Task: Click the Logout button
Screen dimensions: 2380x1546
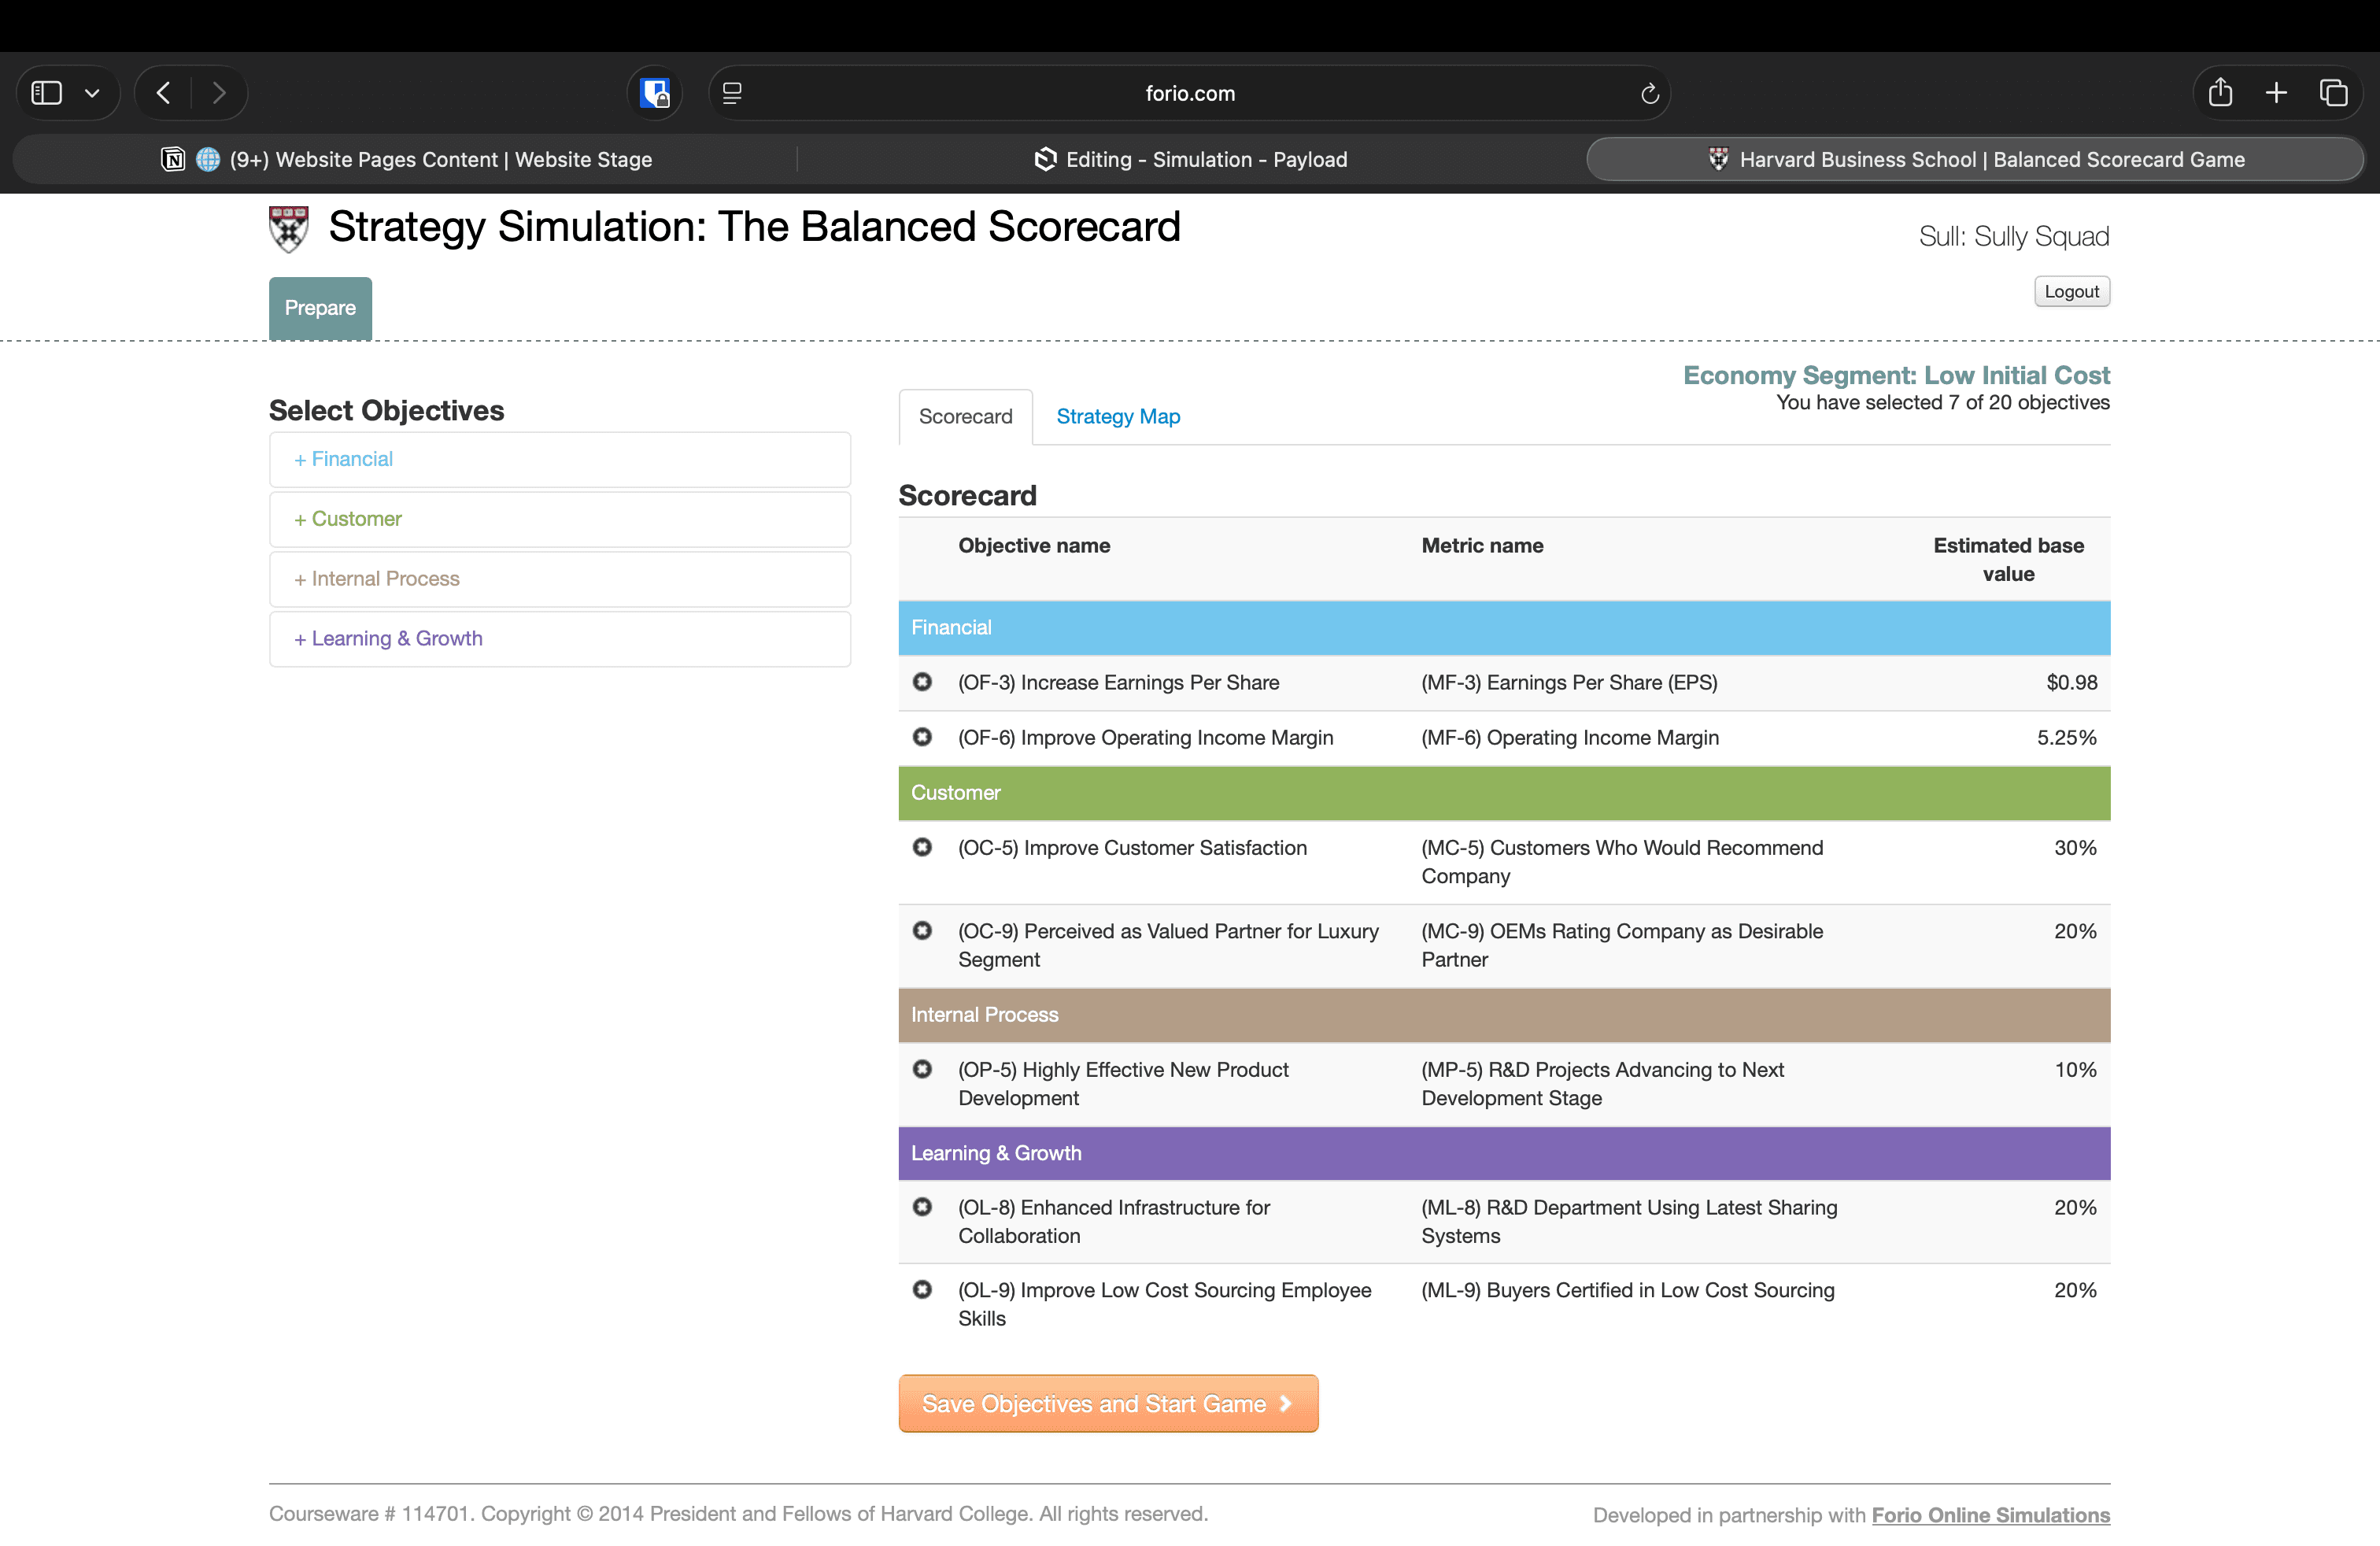Action: click(2071, 291)
